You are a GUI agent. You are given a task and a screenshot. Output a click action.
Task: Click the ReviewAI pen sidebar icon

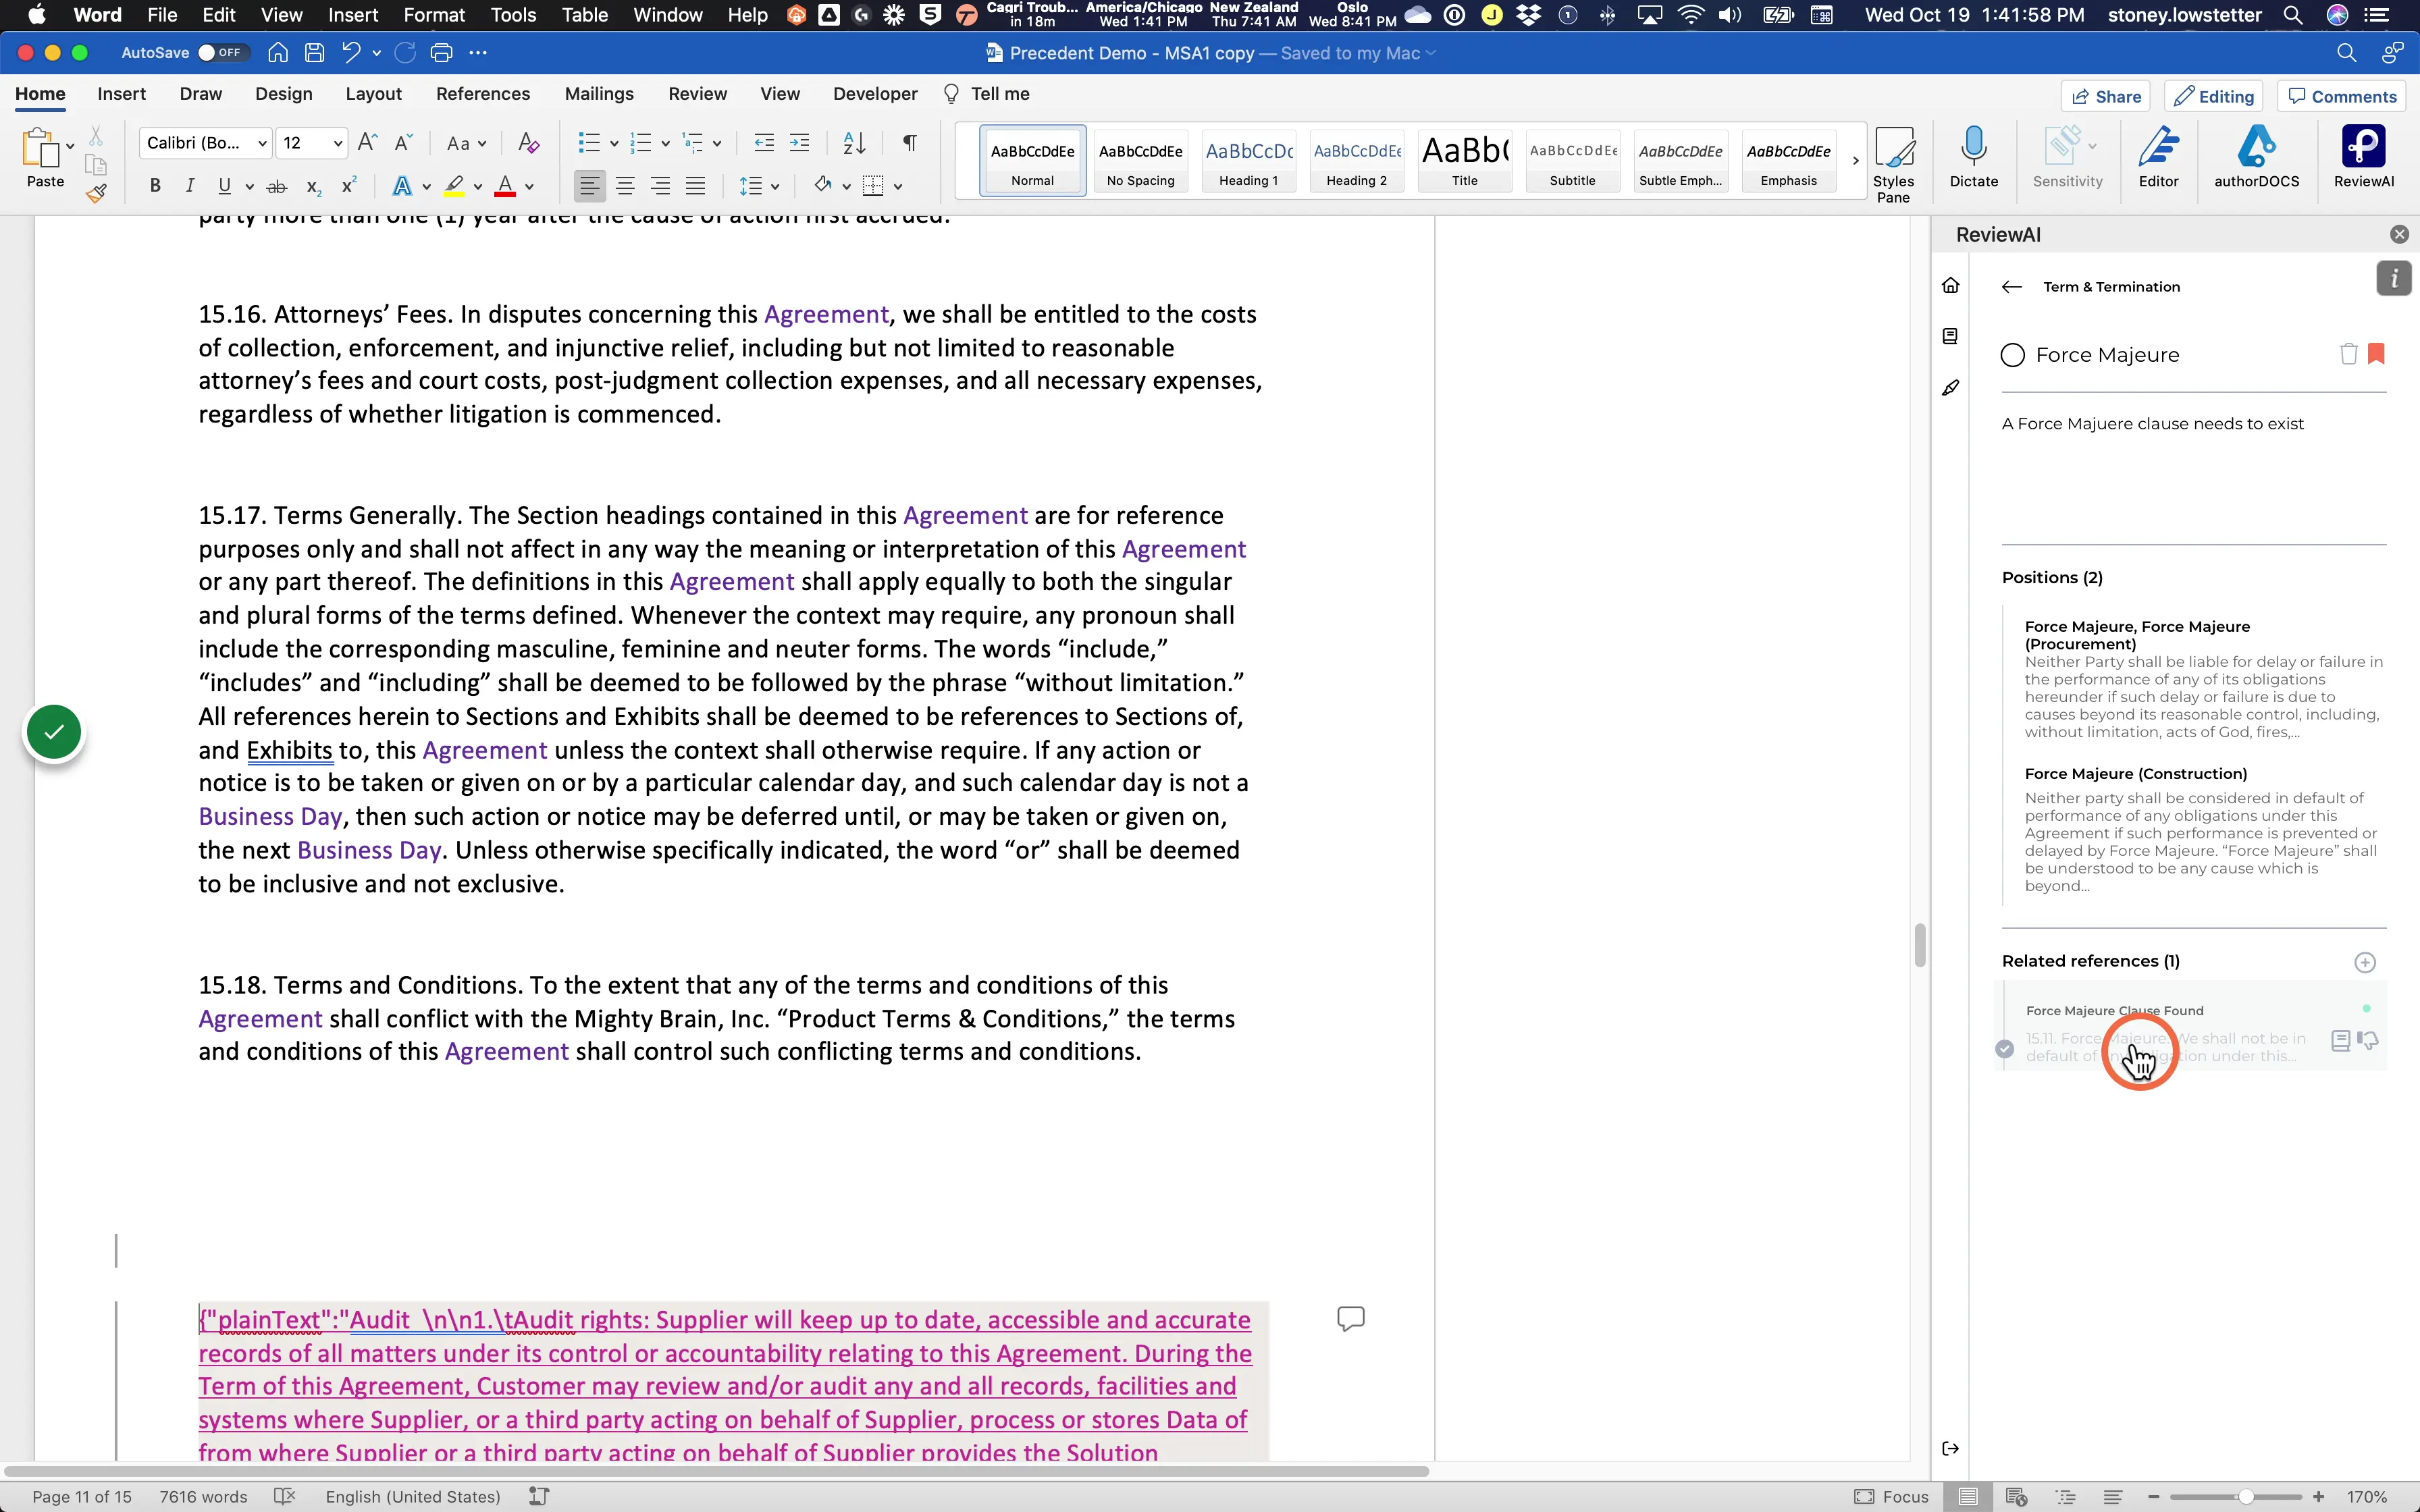pos(1950,388)
